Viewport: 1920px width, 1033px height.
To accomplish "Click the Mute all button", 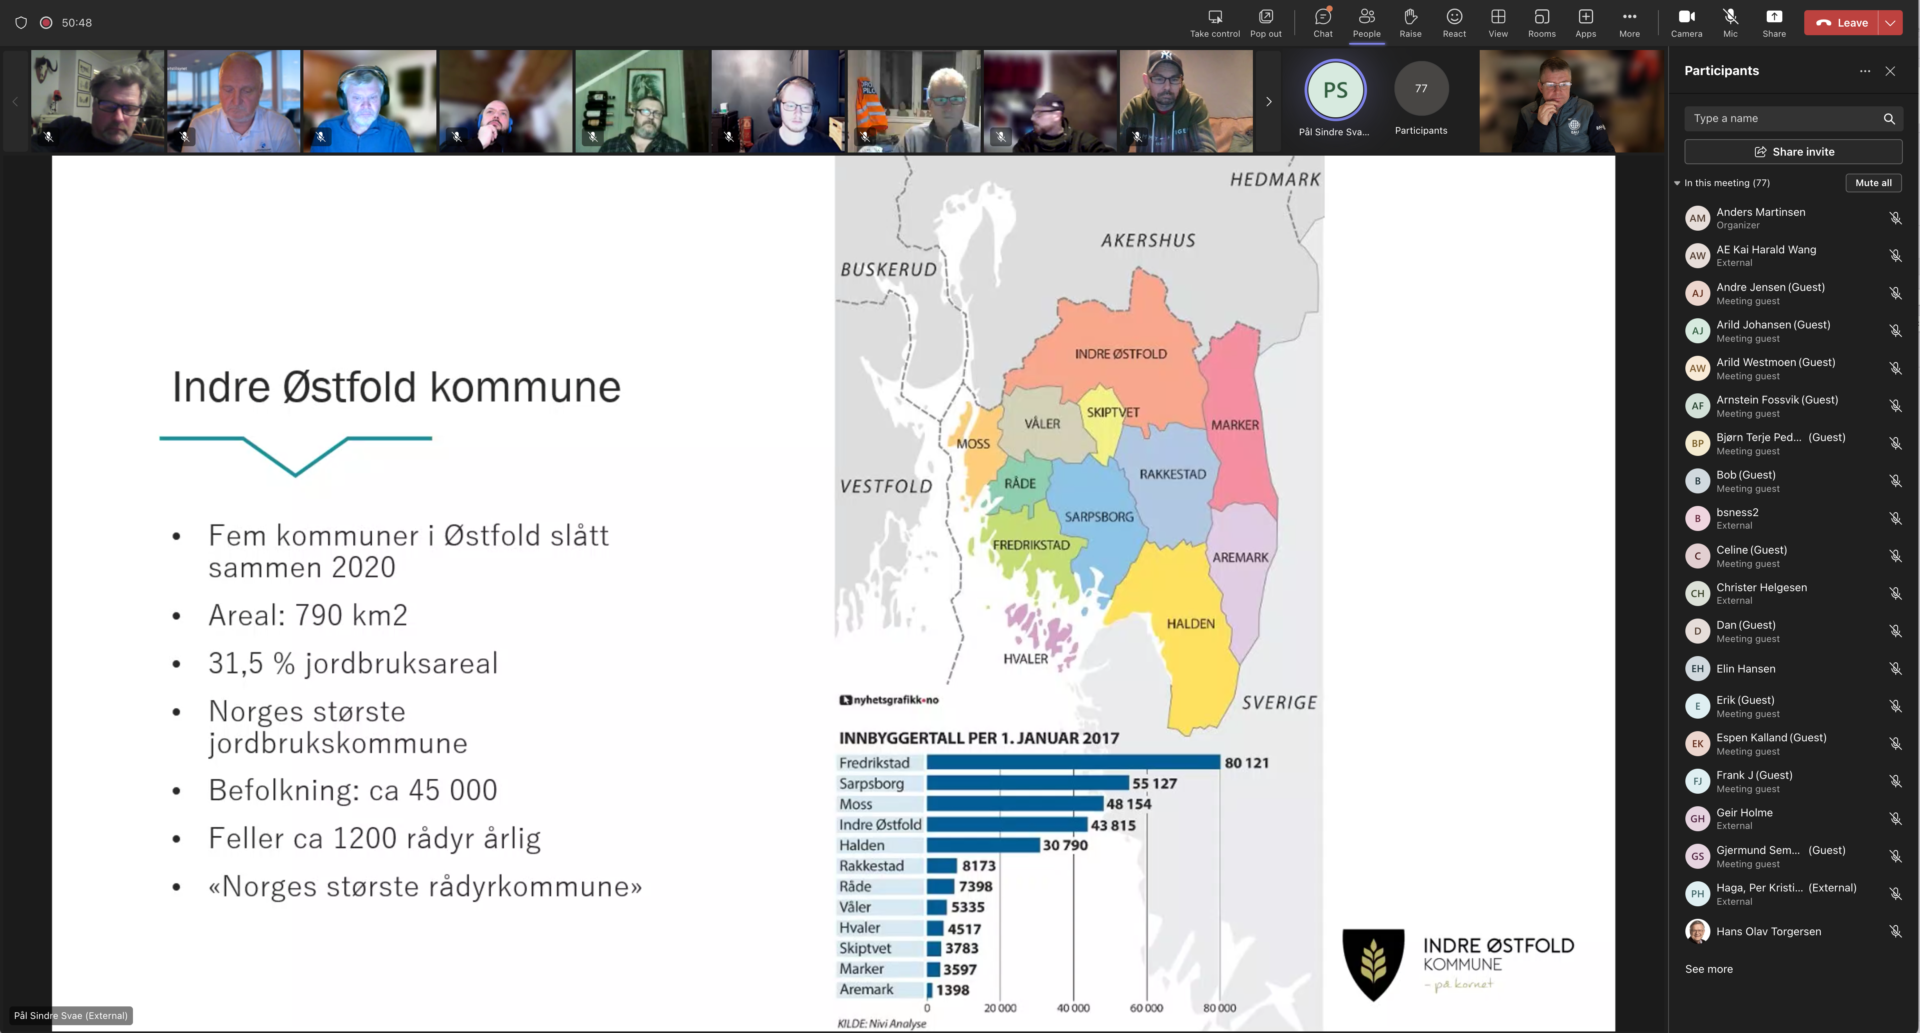I will pos(1872,183).
